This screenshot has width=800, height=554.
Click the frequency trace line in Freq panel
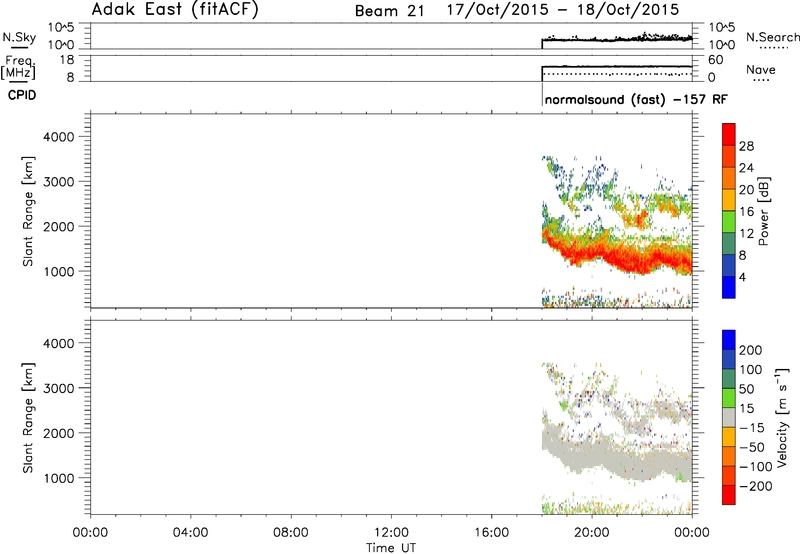pyautogui.click(x=617, y=66)
